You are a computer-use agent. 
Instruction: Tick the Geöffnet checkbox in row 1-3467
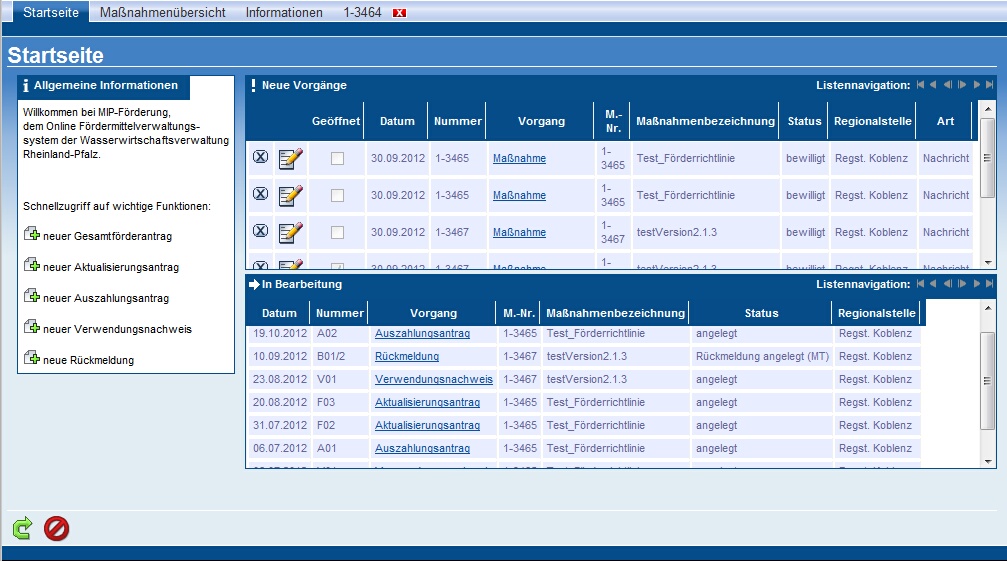pos(337,232)
